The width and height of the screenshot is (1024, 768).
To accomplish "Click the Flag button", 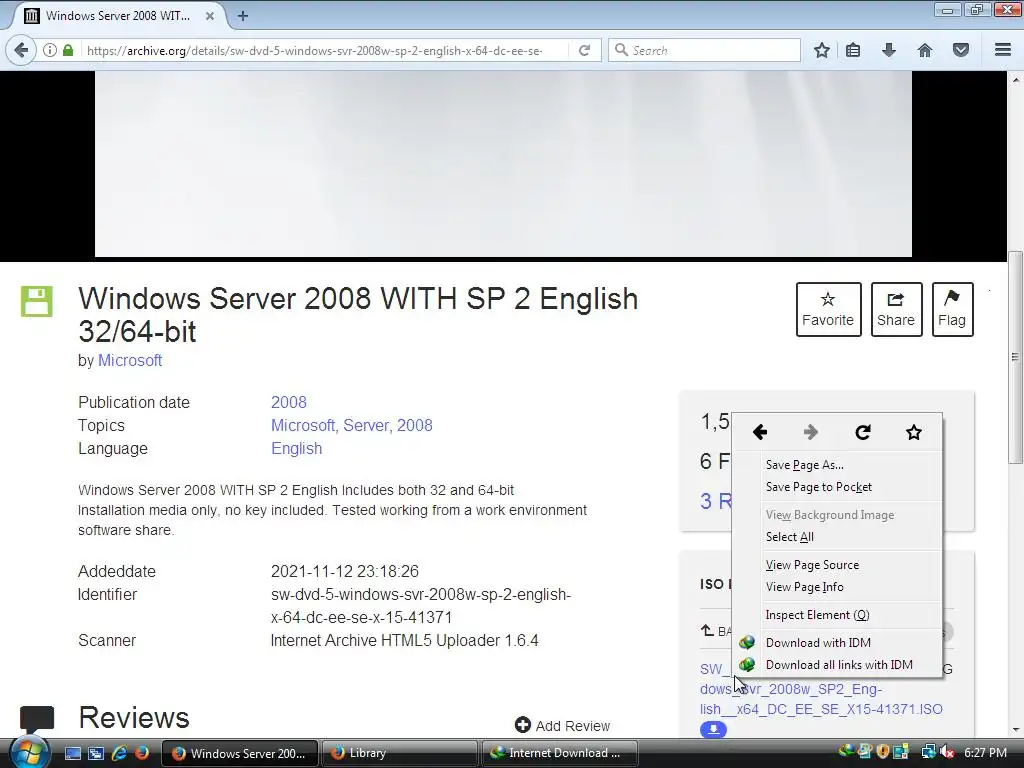I will [952, 310].
